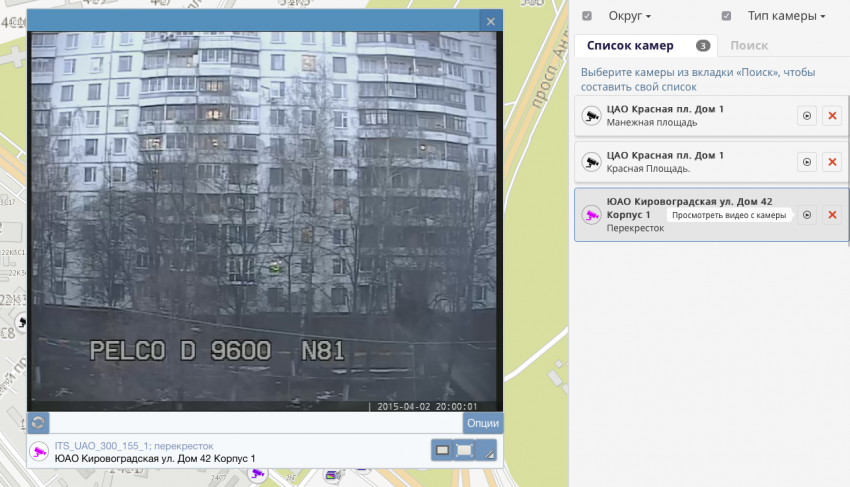The image size is (850, 487).
Task: Switch video to small size view
Action: click(x=442, y=451)
